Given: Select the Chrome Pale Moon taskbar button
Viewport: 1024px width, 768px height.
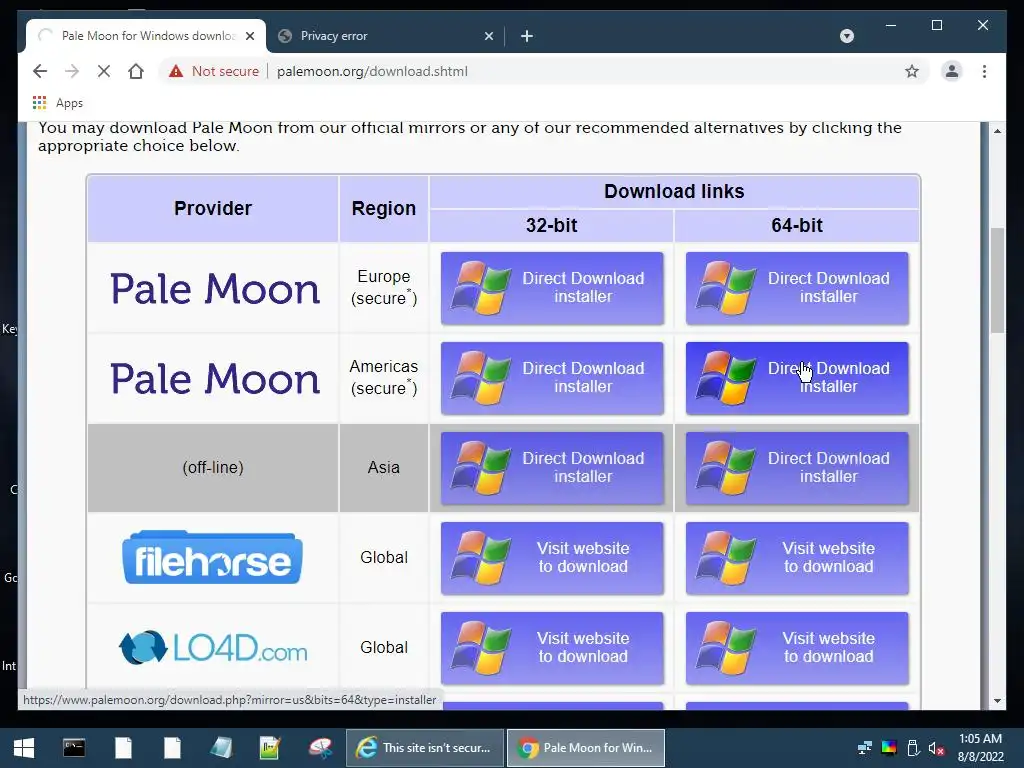Looking at the screenshot, I should [586, 748].
